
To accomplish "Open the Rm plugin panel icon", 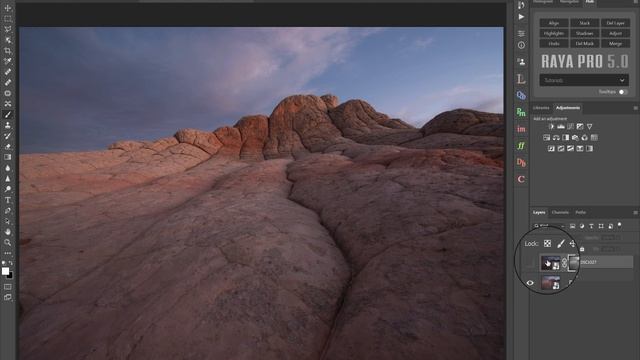I will click(x=521, y=112).
